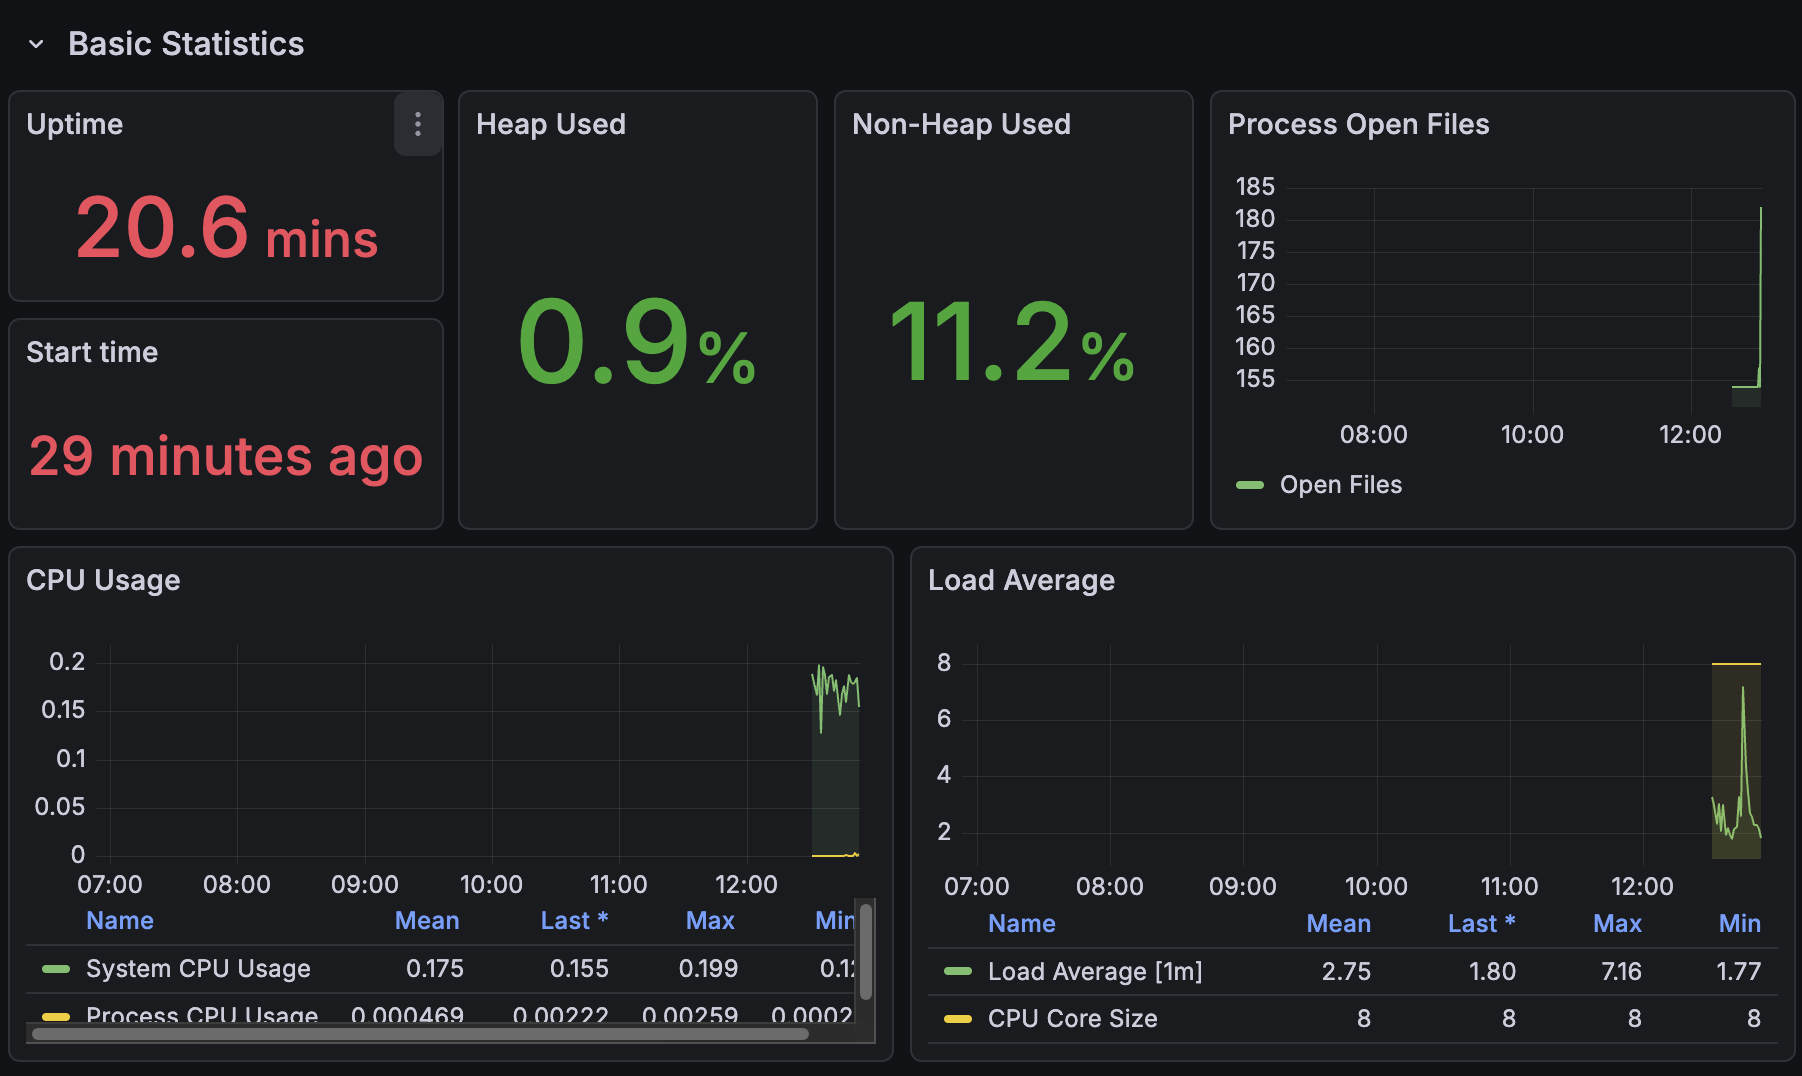Click the yellow CPU Core Size color swatch
The width and height of the screenshot is (1802, 1076).
pos(958,1019)
